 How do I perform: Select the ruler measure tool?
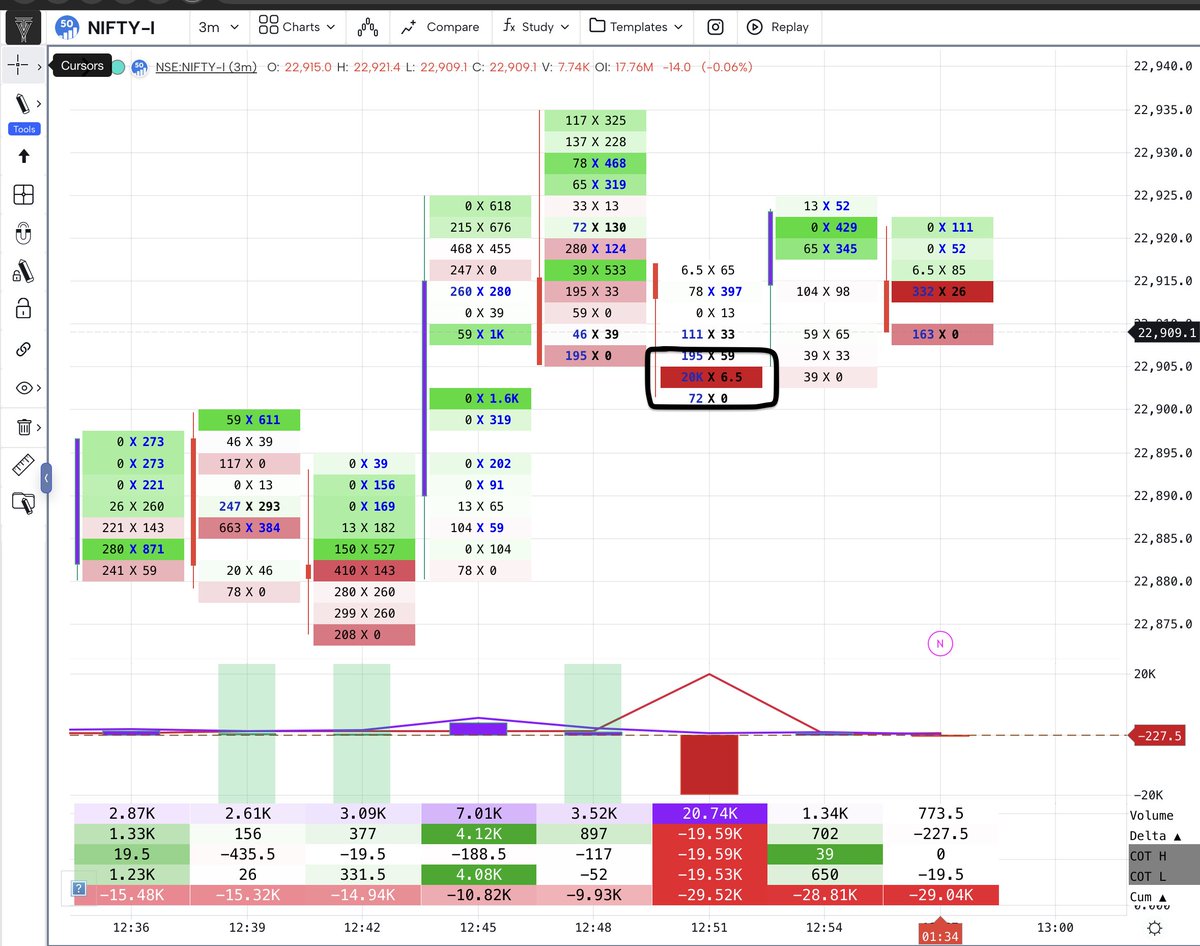pos(24,465)
